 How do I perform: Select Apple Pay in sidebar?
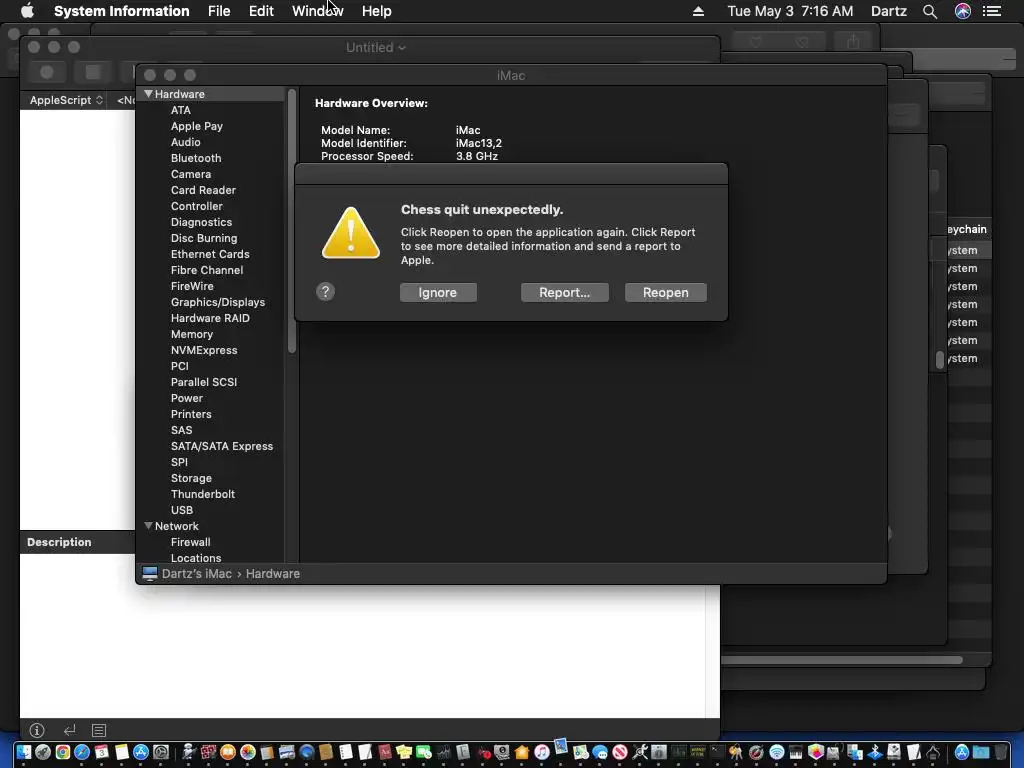click(x=197, y=126)
